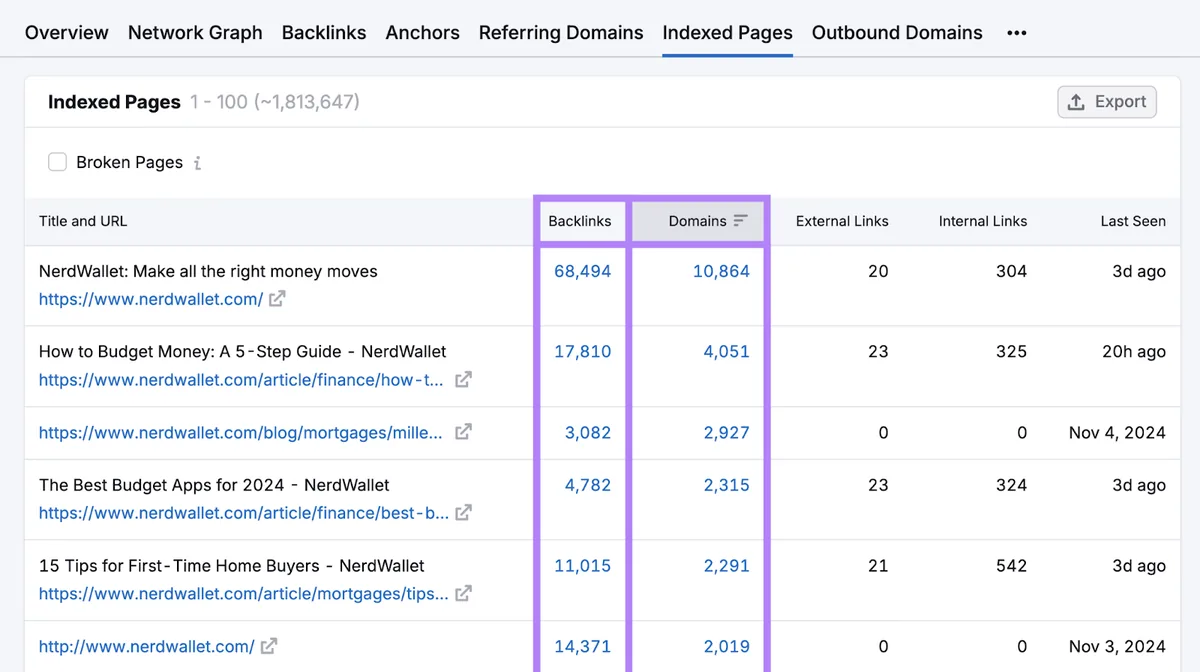Image resolution: width=1200 pixels, height=672 pixels.
Task: Click the Nov 3, 2024 last seen date
Action: (x=1117, y=647)
